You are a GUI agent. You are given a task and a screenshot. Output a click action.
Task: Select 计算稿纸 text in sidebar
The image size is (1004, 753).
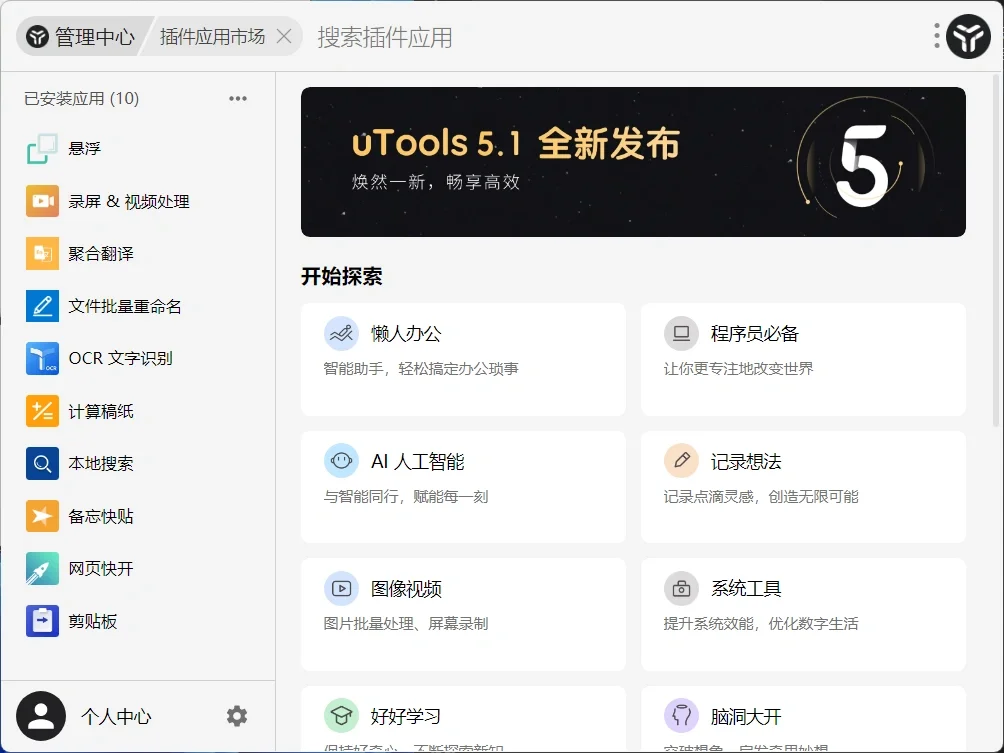pos(101,411)
